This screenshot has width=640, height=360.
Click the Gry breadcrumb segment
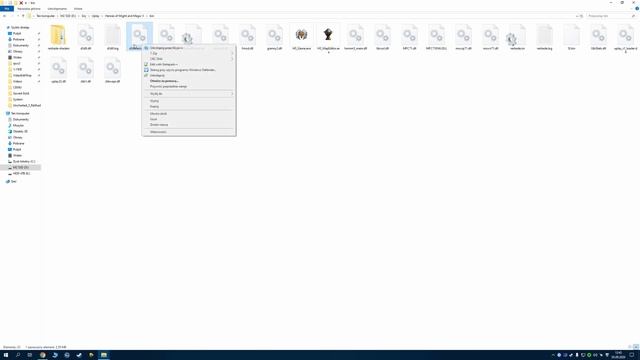pyautogui.click(x=84, y=16)
